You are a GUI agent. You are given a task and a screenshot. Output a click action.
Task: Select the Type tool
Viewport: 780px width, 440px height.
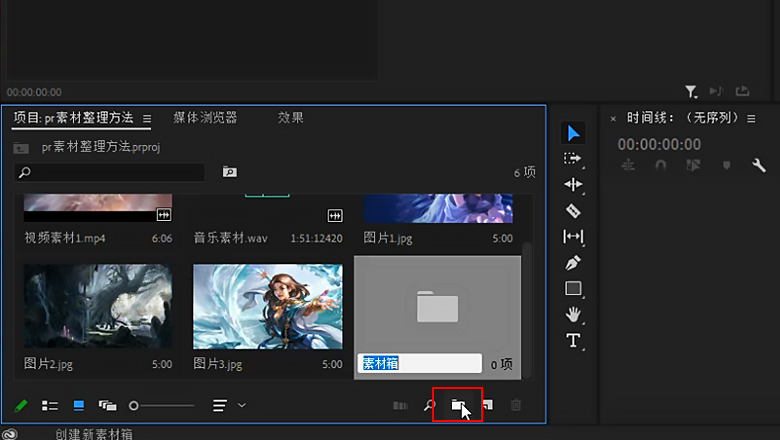[573, 341]
